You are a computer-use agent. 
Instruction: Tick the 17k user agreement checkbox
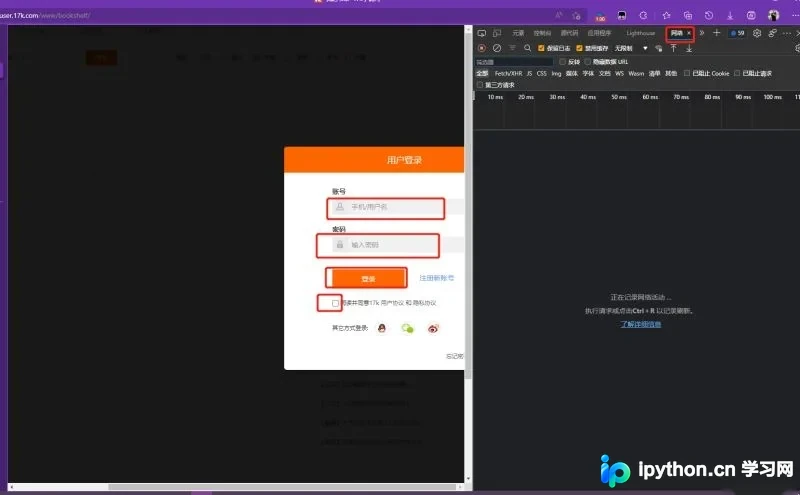pos(335,303)
